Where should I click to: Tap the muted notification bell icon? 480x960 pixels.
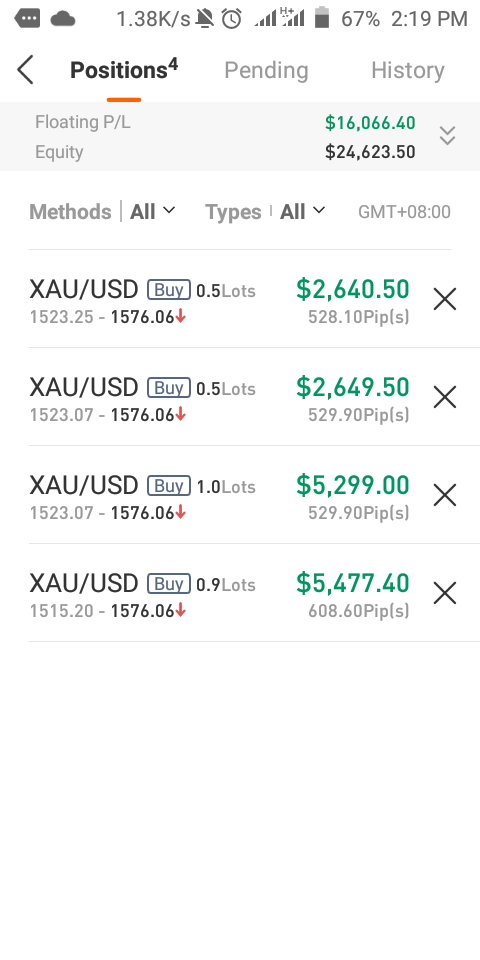click(205, 19)
